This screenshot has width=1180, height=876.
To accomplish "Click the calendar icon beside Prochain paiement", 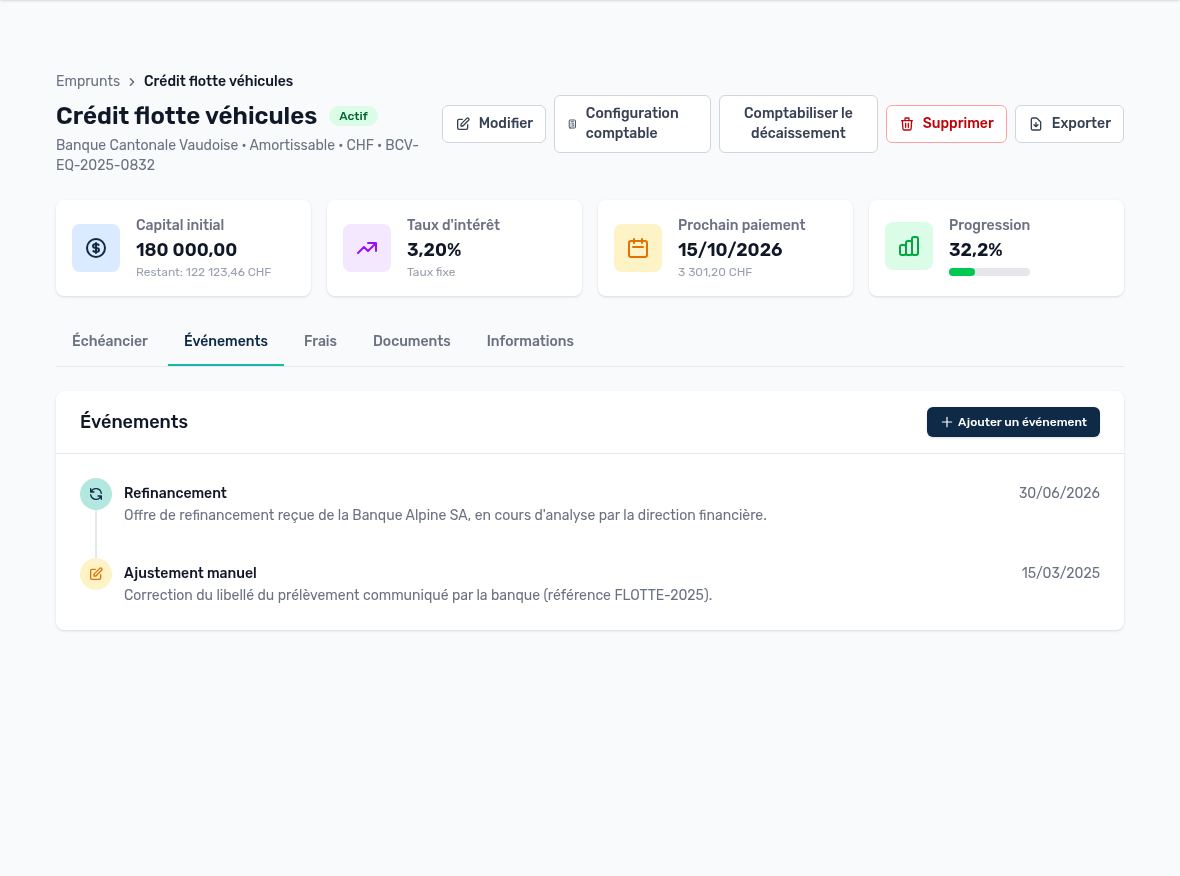I will (x=637, y=248).
